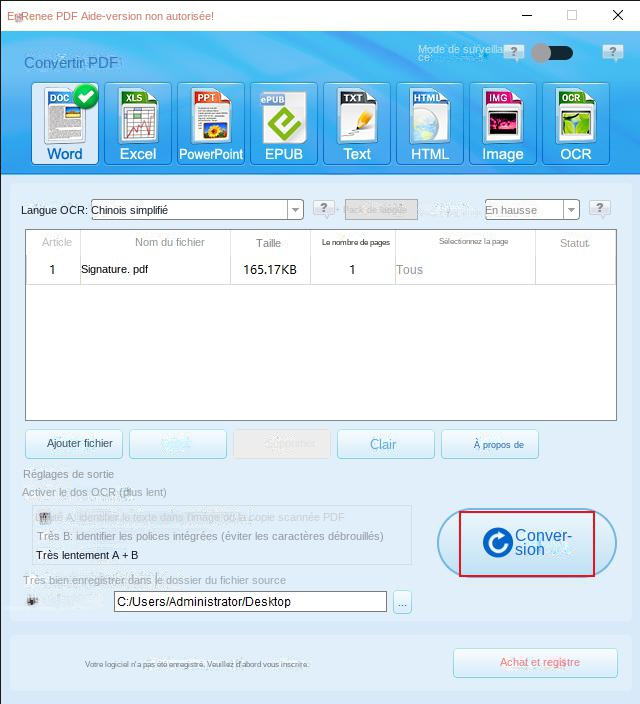Pick the HTML format icon

[430, 123]
